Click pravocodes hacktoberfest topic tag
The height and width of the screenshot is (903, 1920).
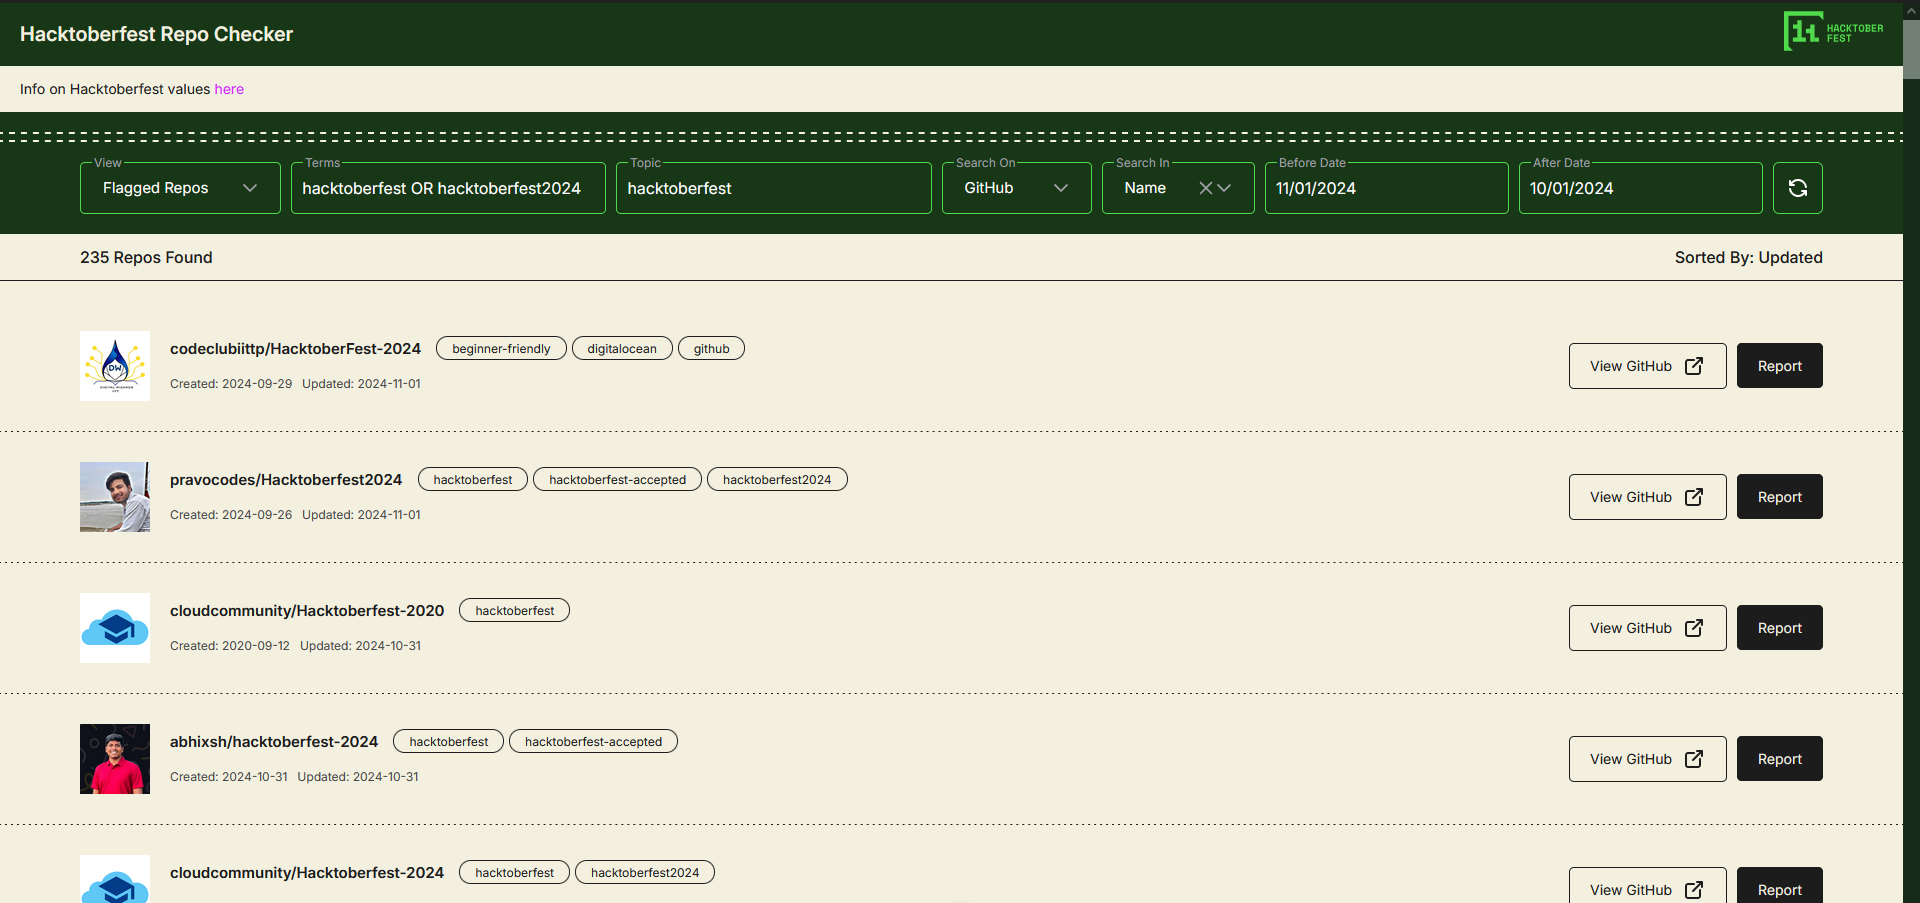(x=473, y=480)
